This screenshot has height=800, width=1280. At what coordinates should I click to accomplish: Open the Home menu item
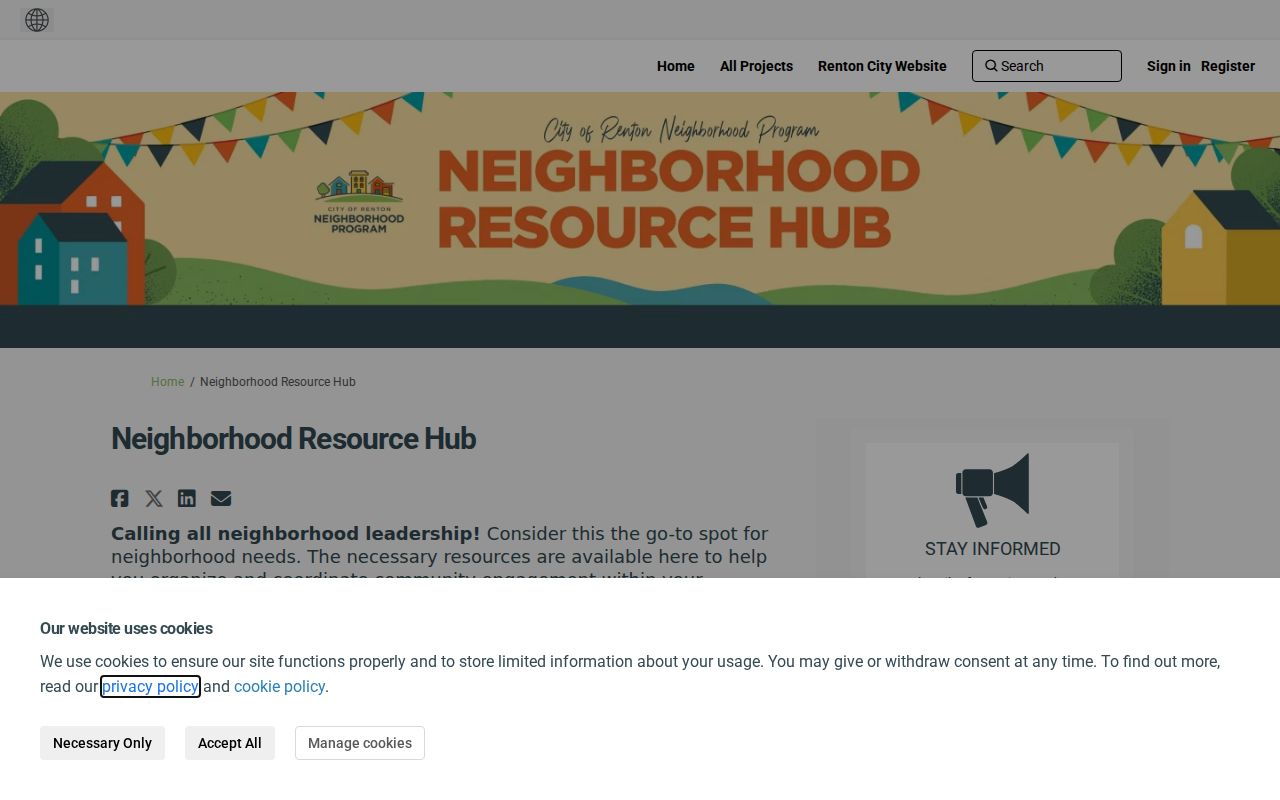click(x=676, y=66)
